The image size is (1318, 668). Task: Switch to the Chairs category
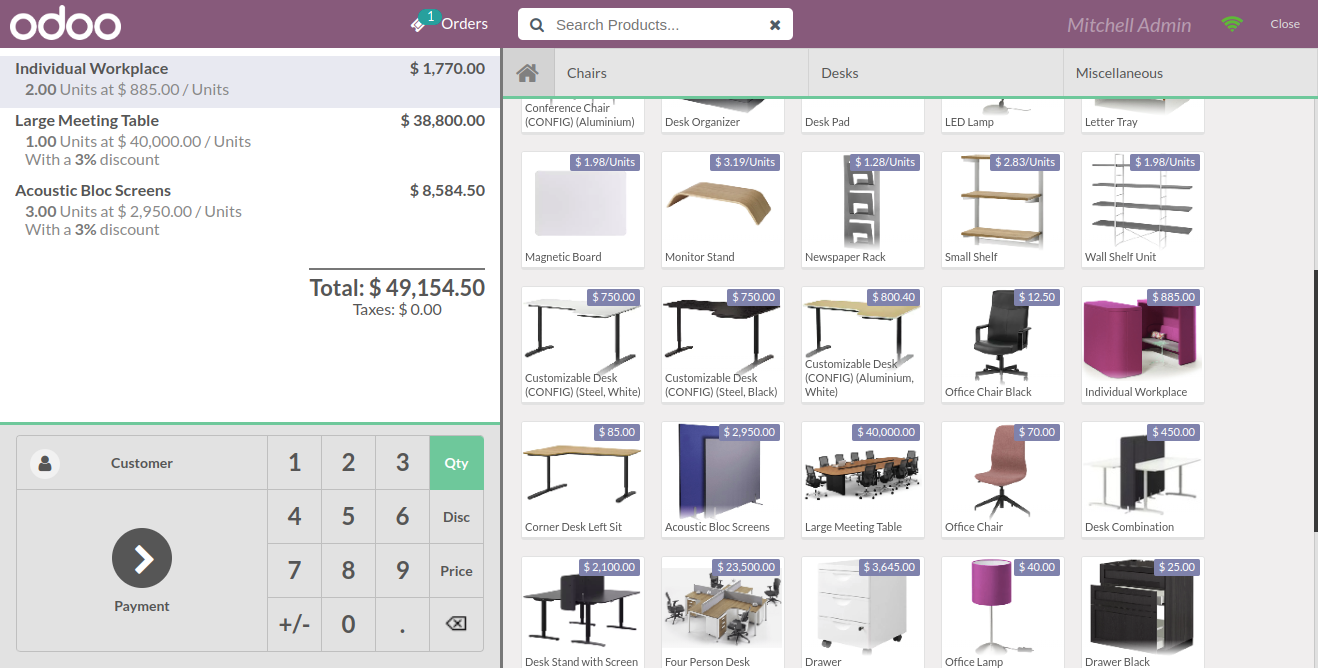[x=681, y=73]
